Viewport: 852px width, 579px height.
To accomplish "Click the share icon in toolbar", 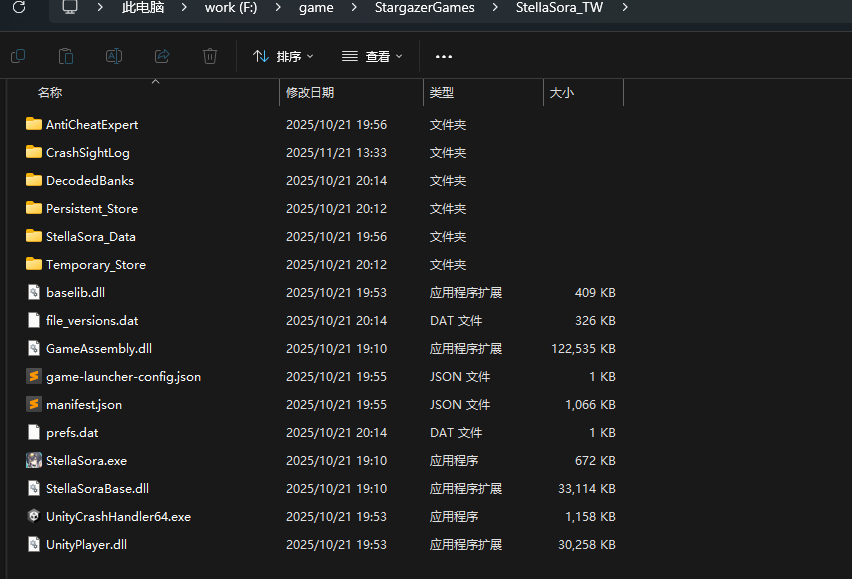I will coord(162,56).
